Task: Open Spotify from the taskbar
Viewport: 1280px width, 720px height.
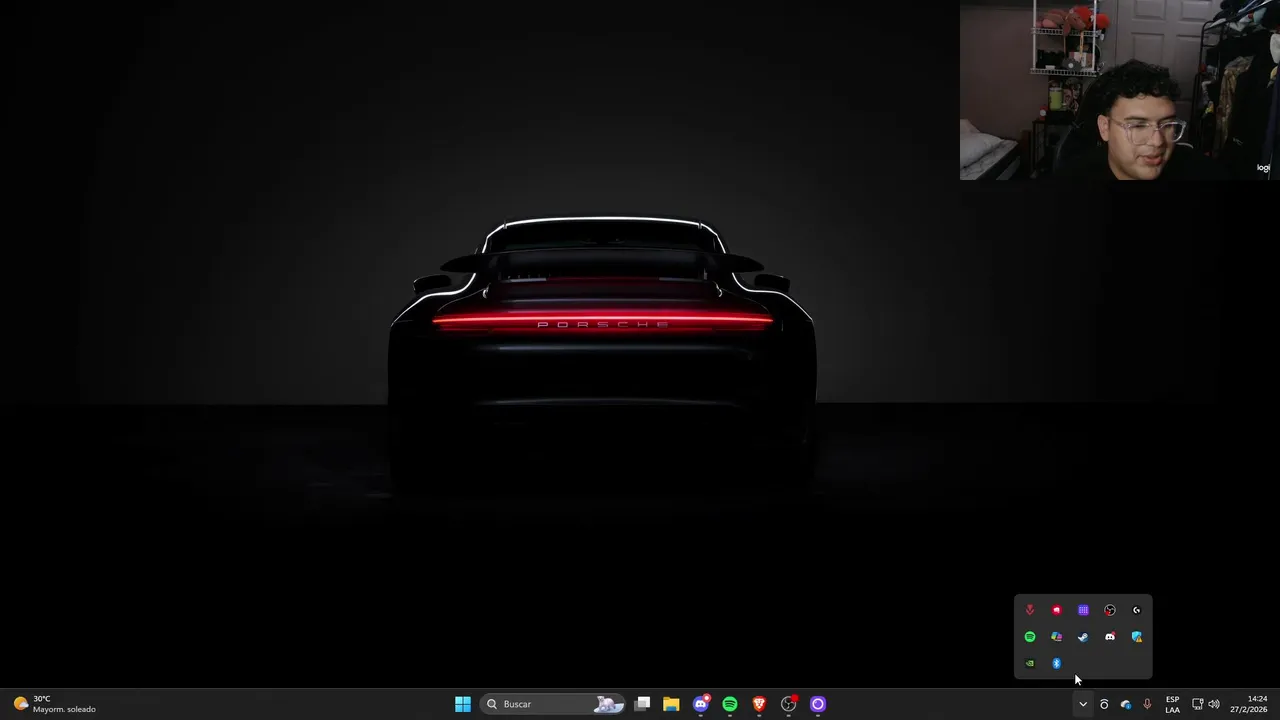Action: pos(730,704)
